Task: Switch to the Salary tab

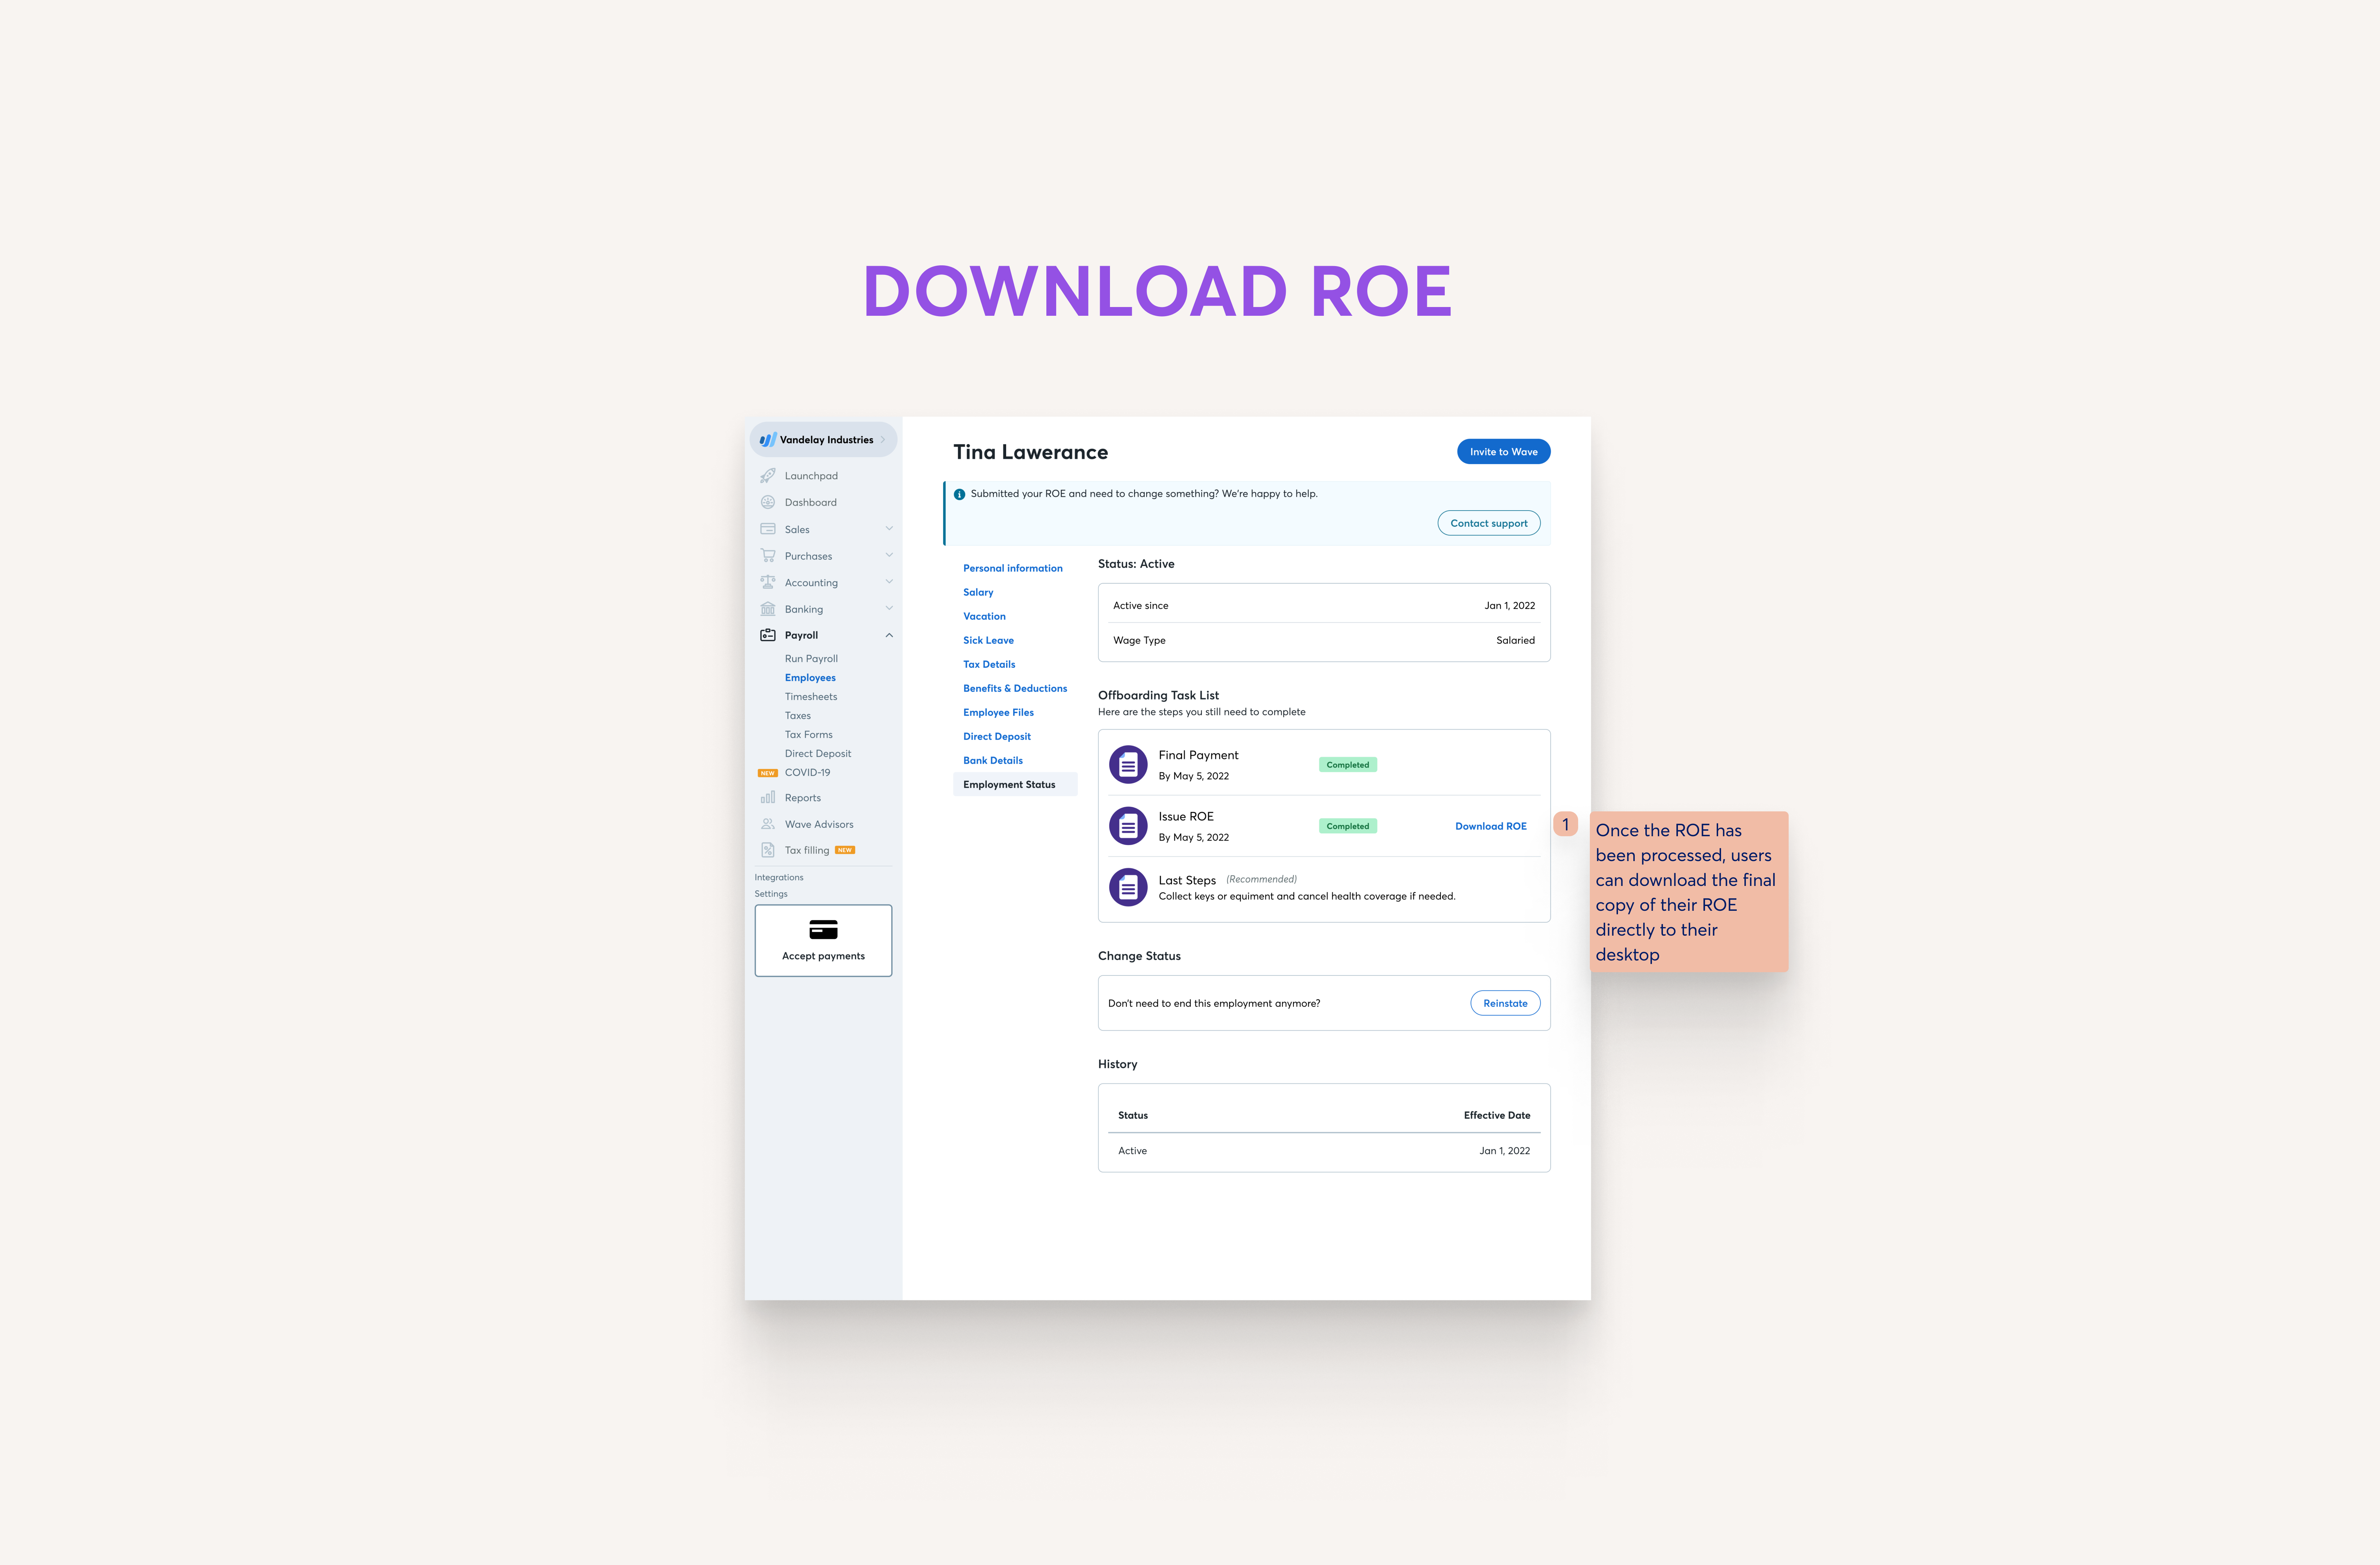Action: 978,592
